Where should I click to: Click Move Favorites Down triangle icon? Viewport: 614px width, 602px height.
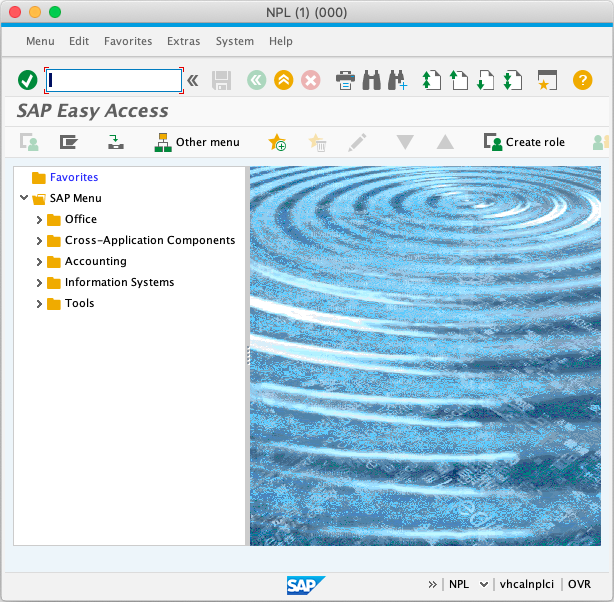pyautogui.click(x=405, y=142)
